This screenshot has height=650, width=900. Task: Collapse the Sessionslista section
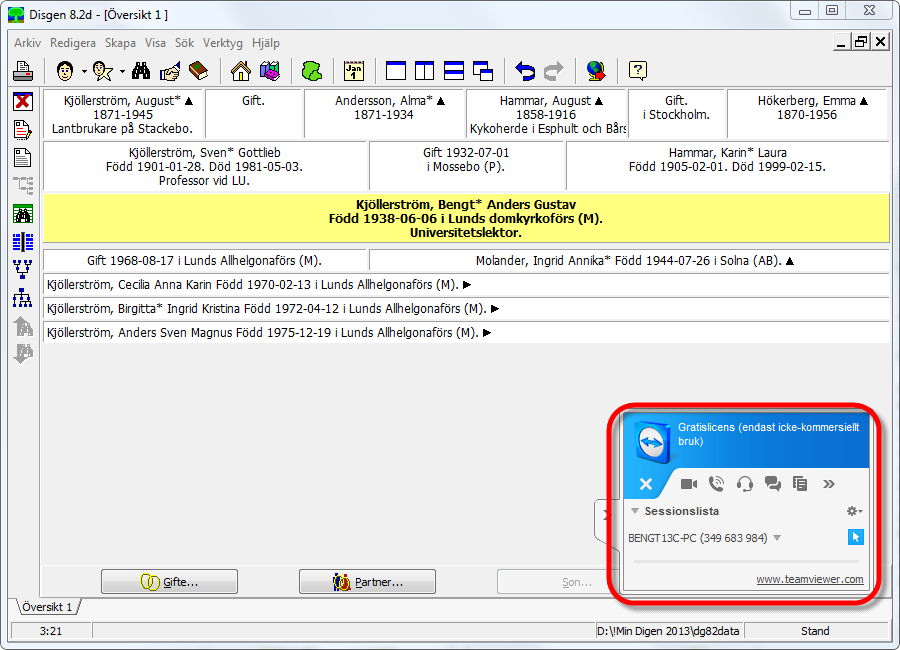[x=635, y=511]
